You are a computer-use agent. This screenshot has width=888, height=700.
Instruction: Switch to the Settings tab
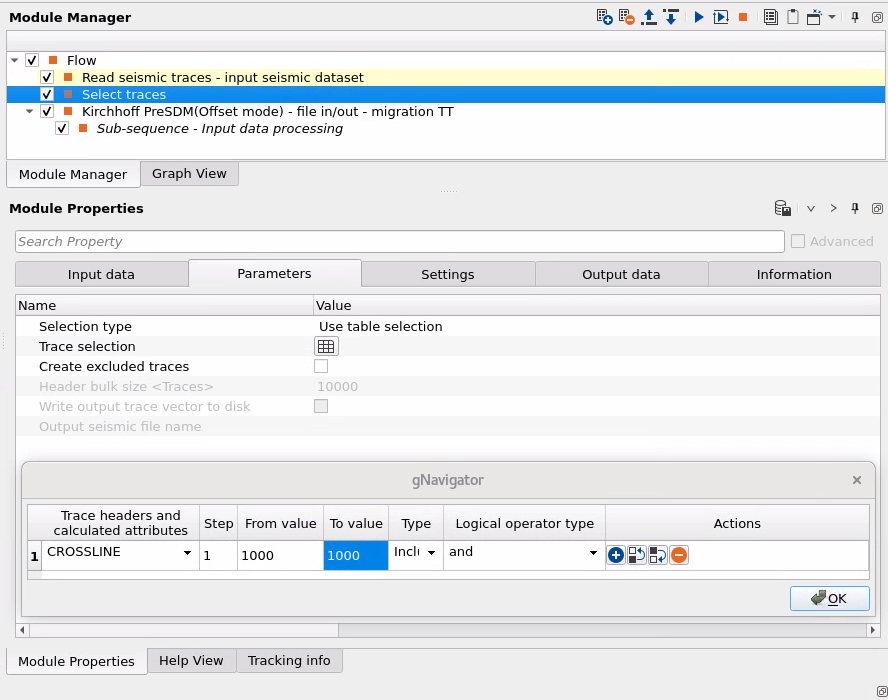coord(447,274)
